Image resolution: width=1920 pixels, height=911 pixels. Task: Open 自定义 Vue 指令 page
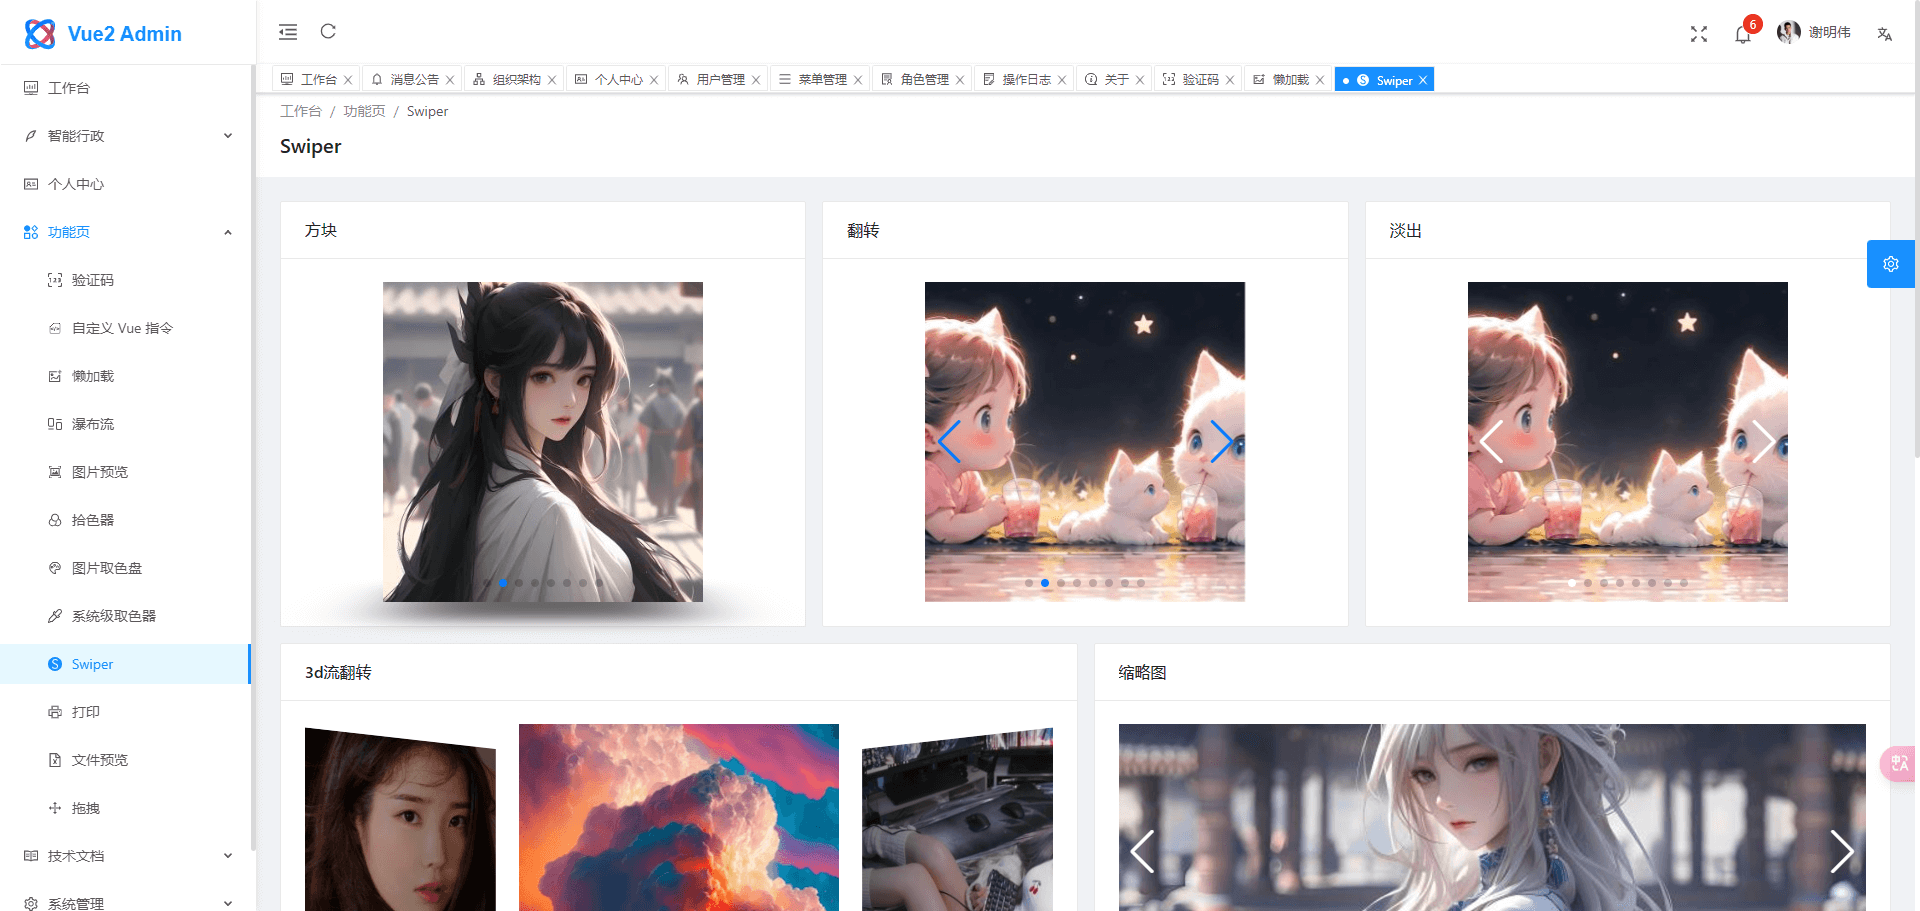pyautogui.click(x=124, y=328)
